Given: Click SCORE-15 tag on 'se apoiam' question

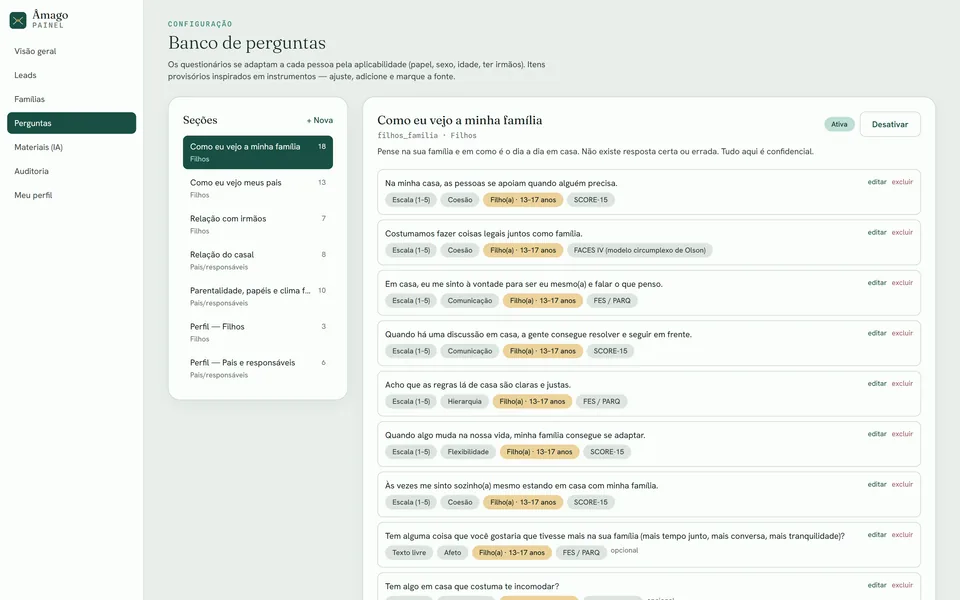Looking at the screenshot, I should click(x=590, y=200).
